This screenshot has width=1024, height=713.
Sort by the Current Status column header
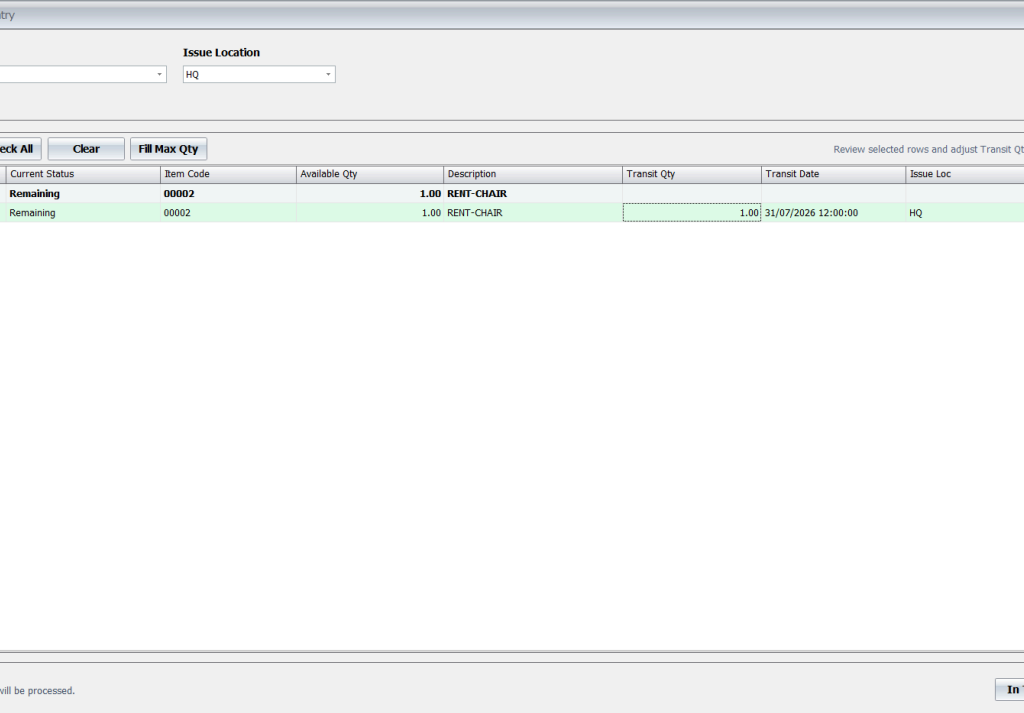(x=84, y=174)
